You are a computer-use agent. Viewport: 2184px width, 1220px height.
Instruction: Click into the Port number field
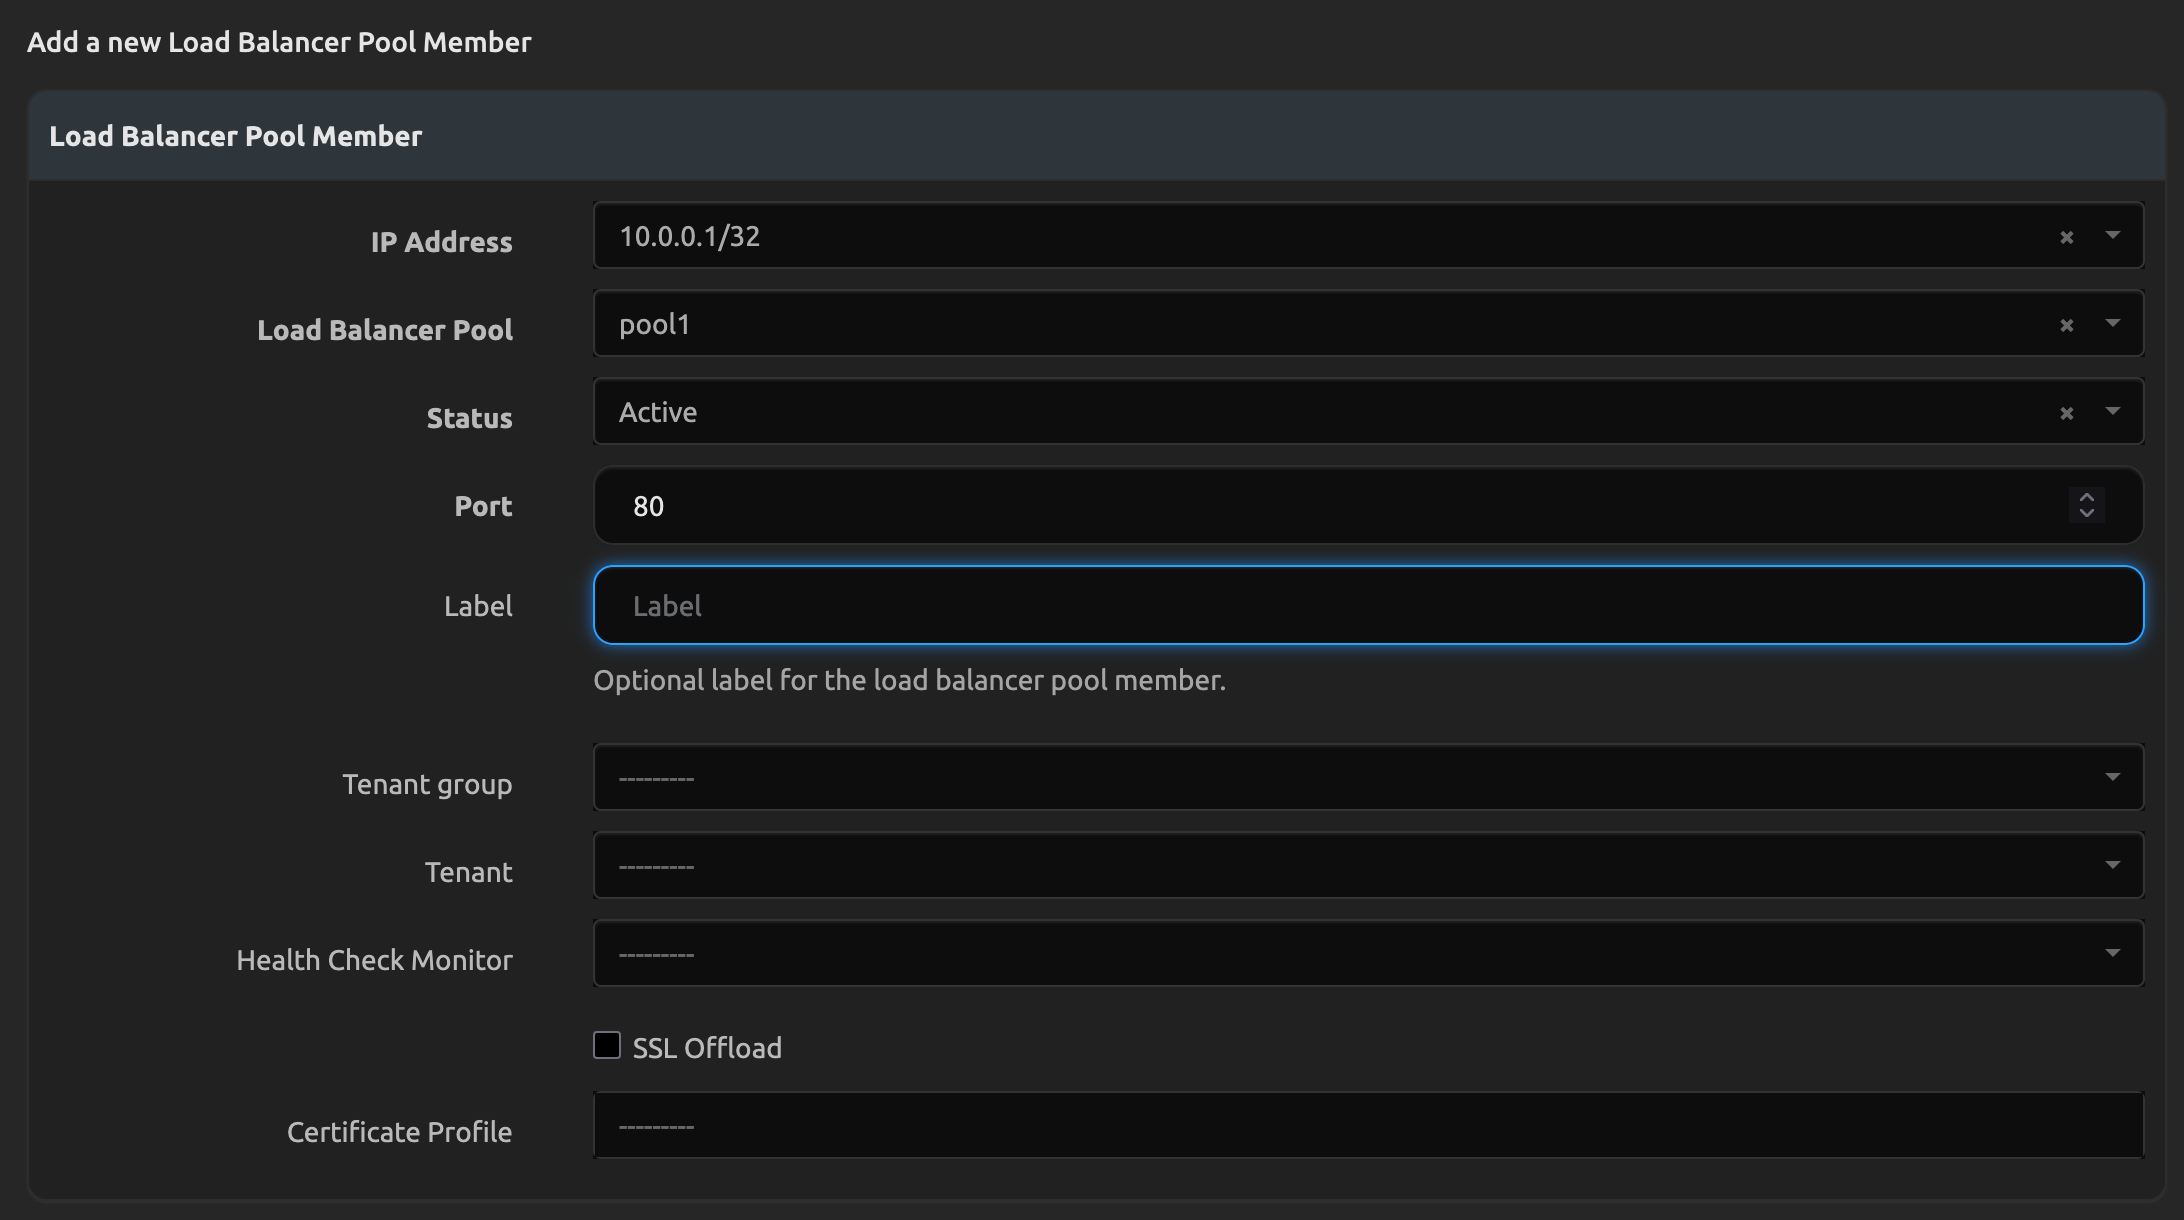(1300, 506)
